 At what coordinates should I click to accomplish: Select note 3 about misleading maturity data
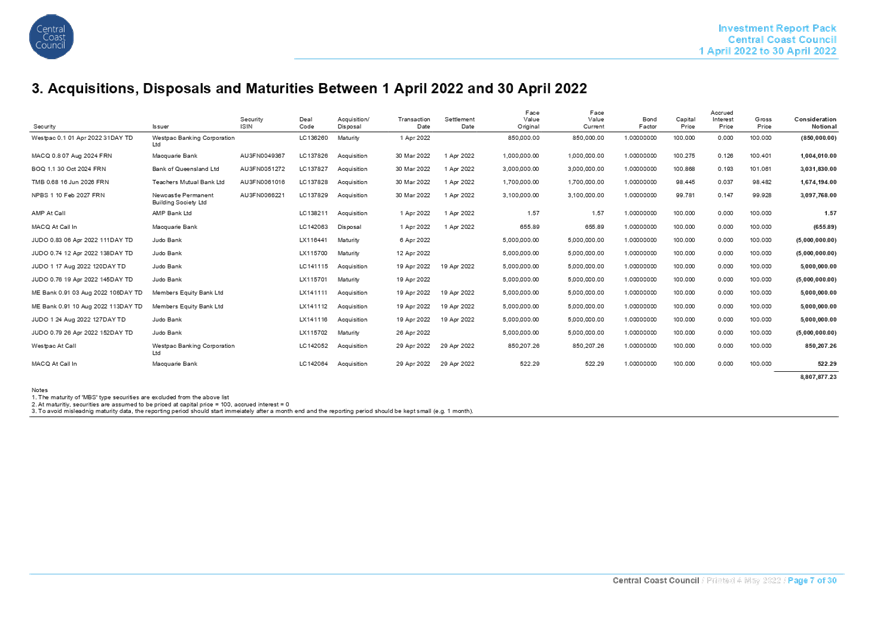coord(253,411)
